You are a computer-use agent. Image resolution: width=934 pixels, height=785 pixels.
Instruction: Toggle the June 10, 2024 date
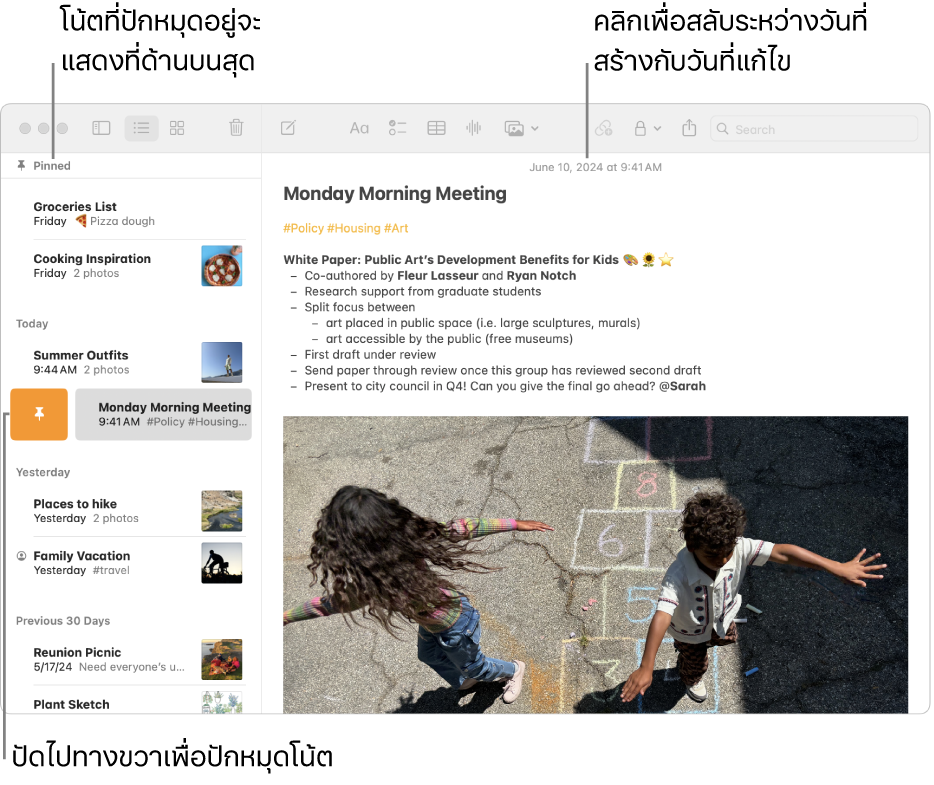[595, 167]
